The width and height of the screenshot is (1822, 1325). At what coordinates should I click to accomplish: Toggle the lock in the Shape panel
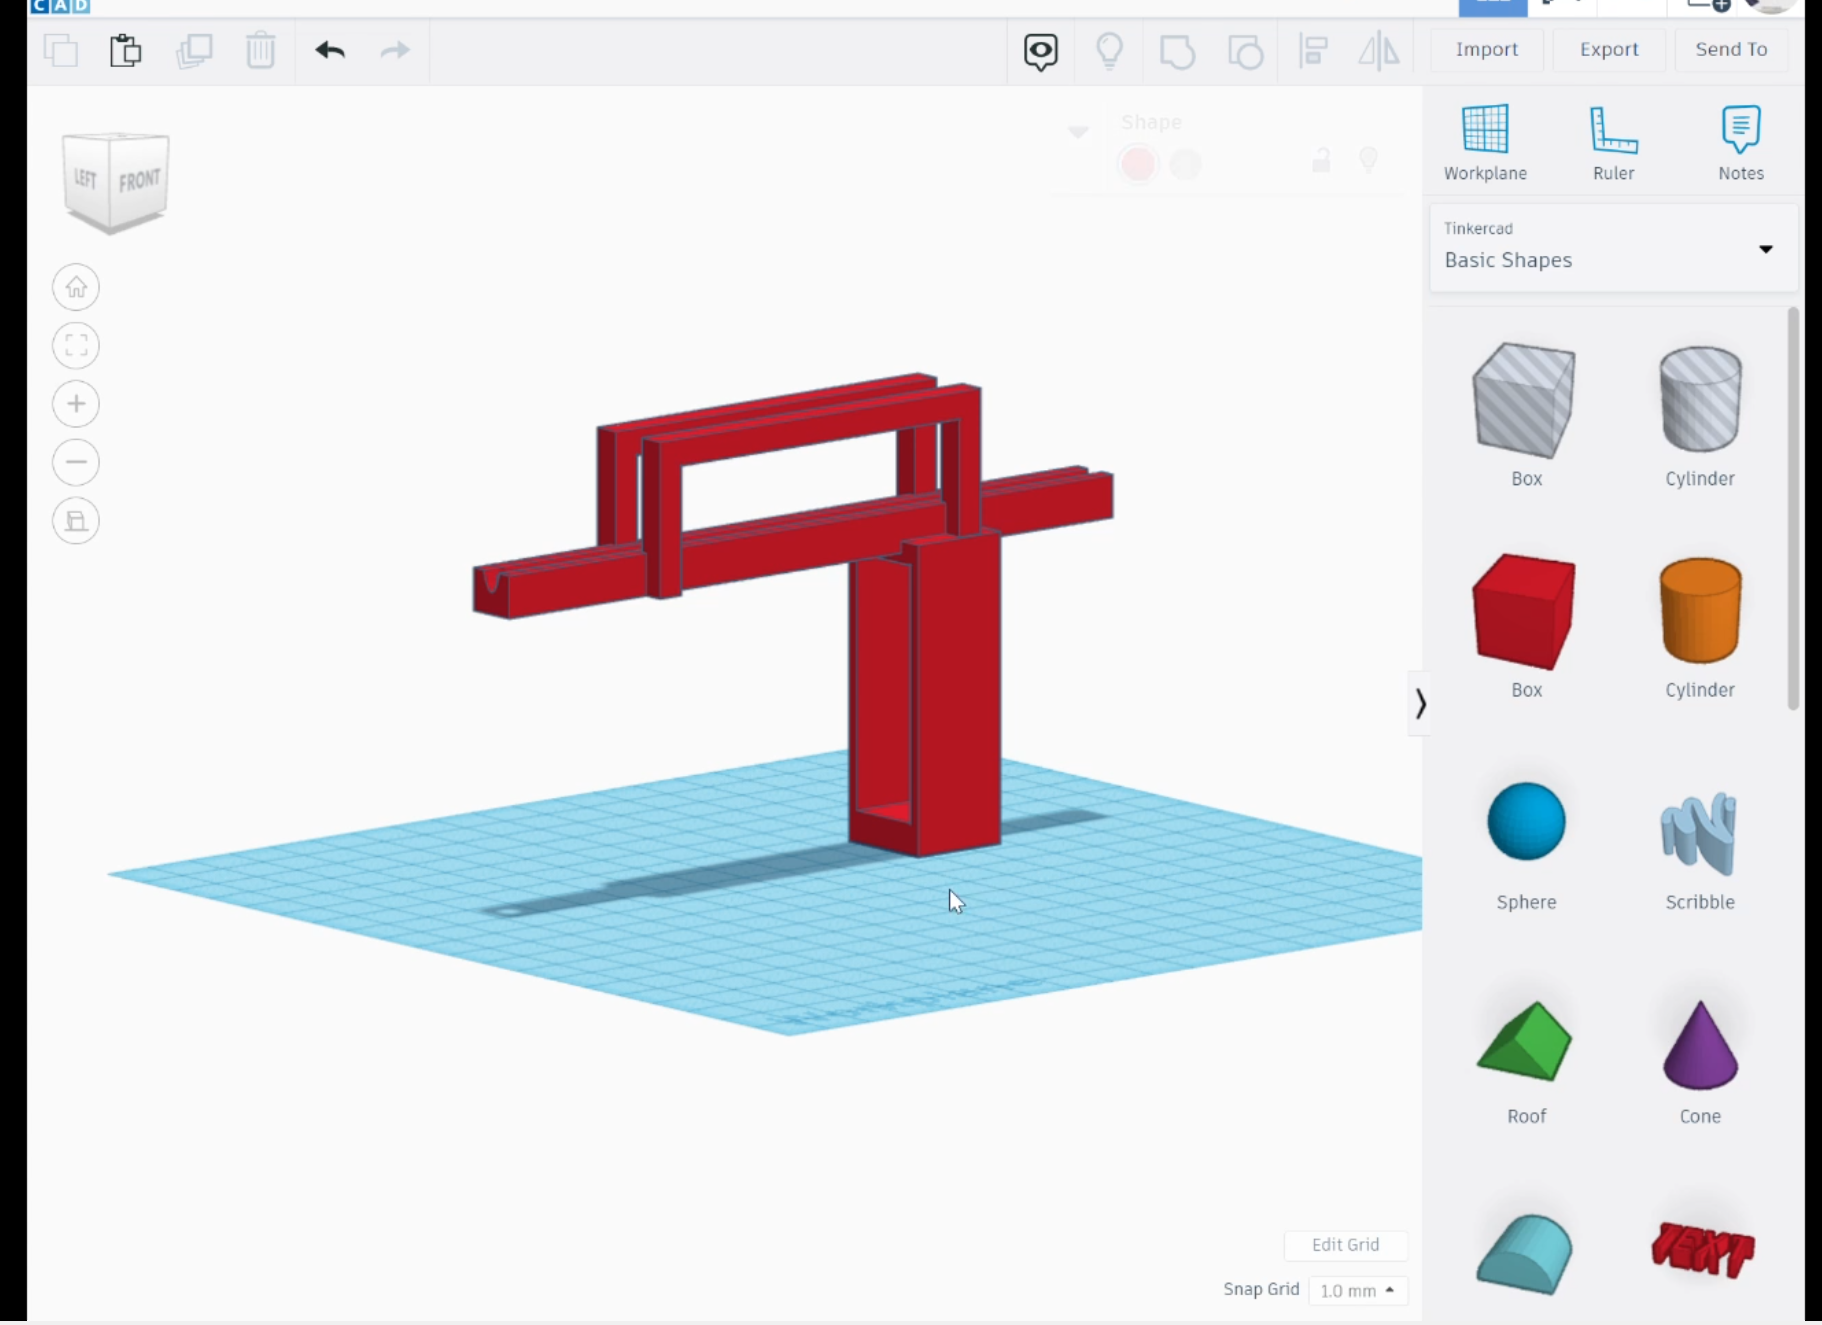click(1322, 160)
